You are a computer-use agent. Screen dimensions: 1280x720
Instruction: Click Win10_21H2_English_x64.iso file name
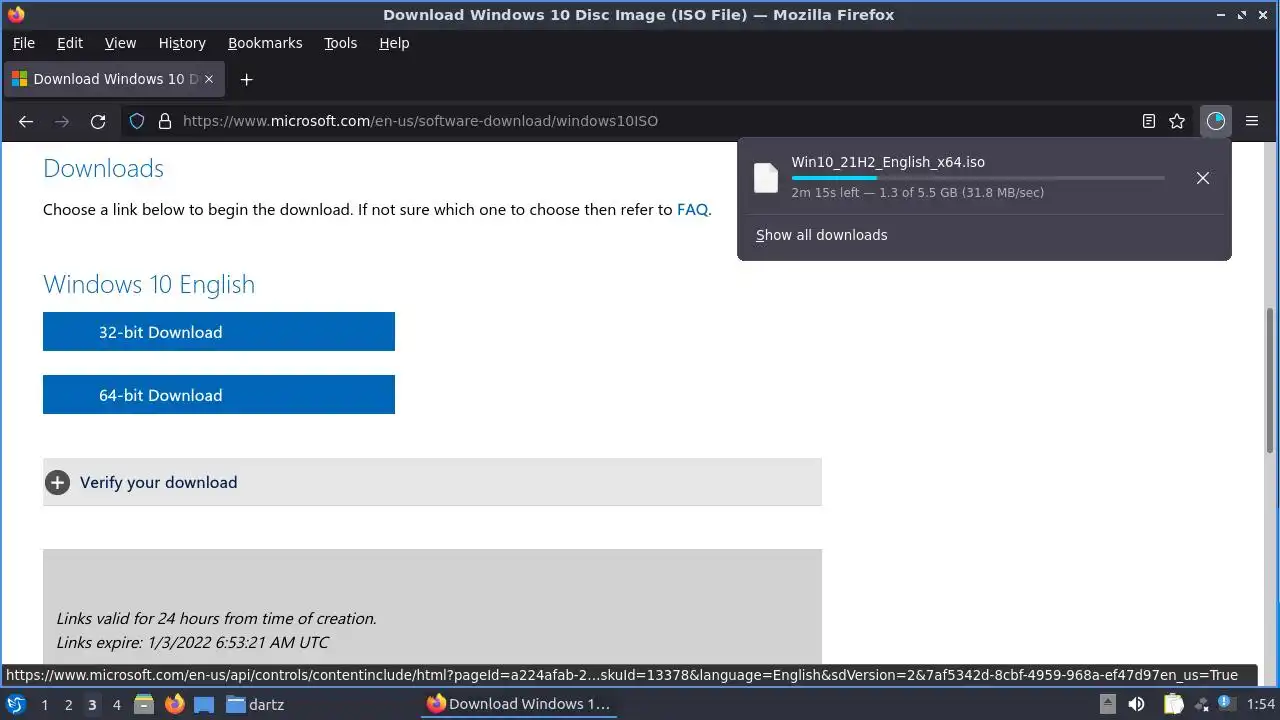[888, 162]
